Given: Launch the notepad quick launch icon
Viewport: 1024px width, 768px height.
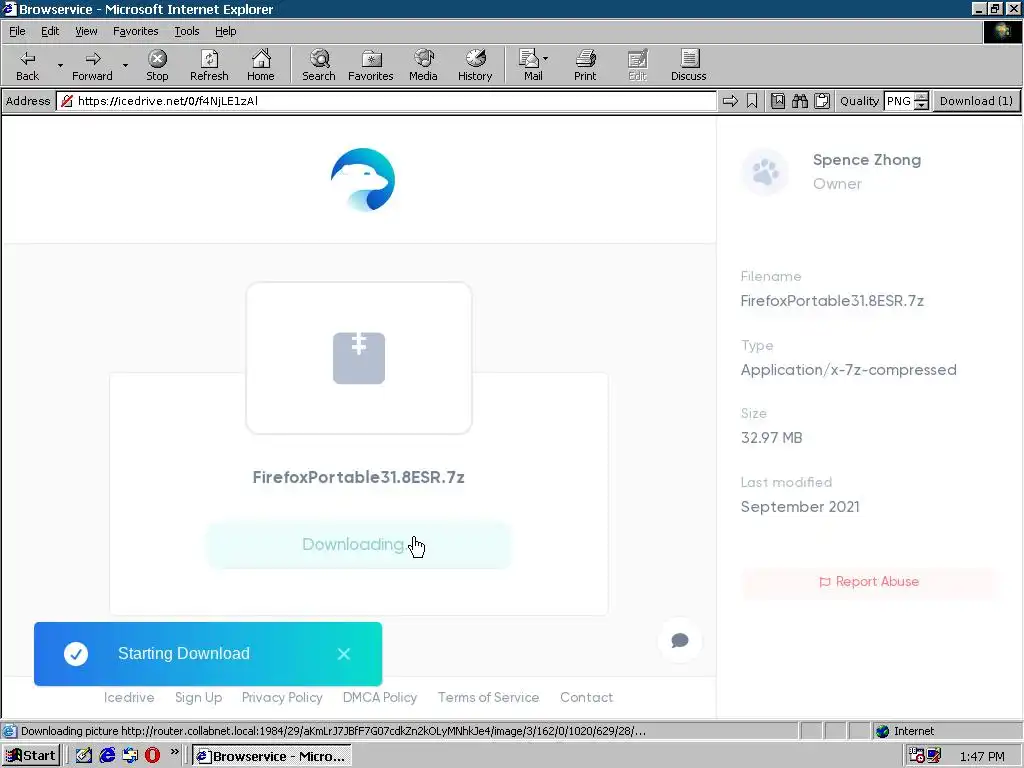Looking at the screenshot, I should 84,756.
